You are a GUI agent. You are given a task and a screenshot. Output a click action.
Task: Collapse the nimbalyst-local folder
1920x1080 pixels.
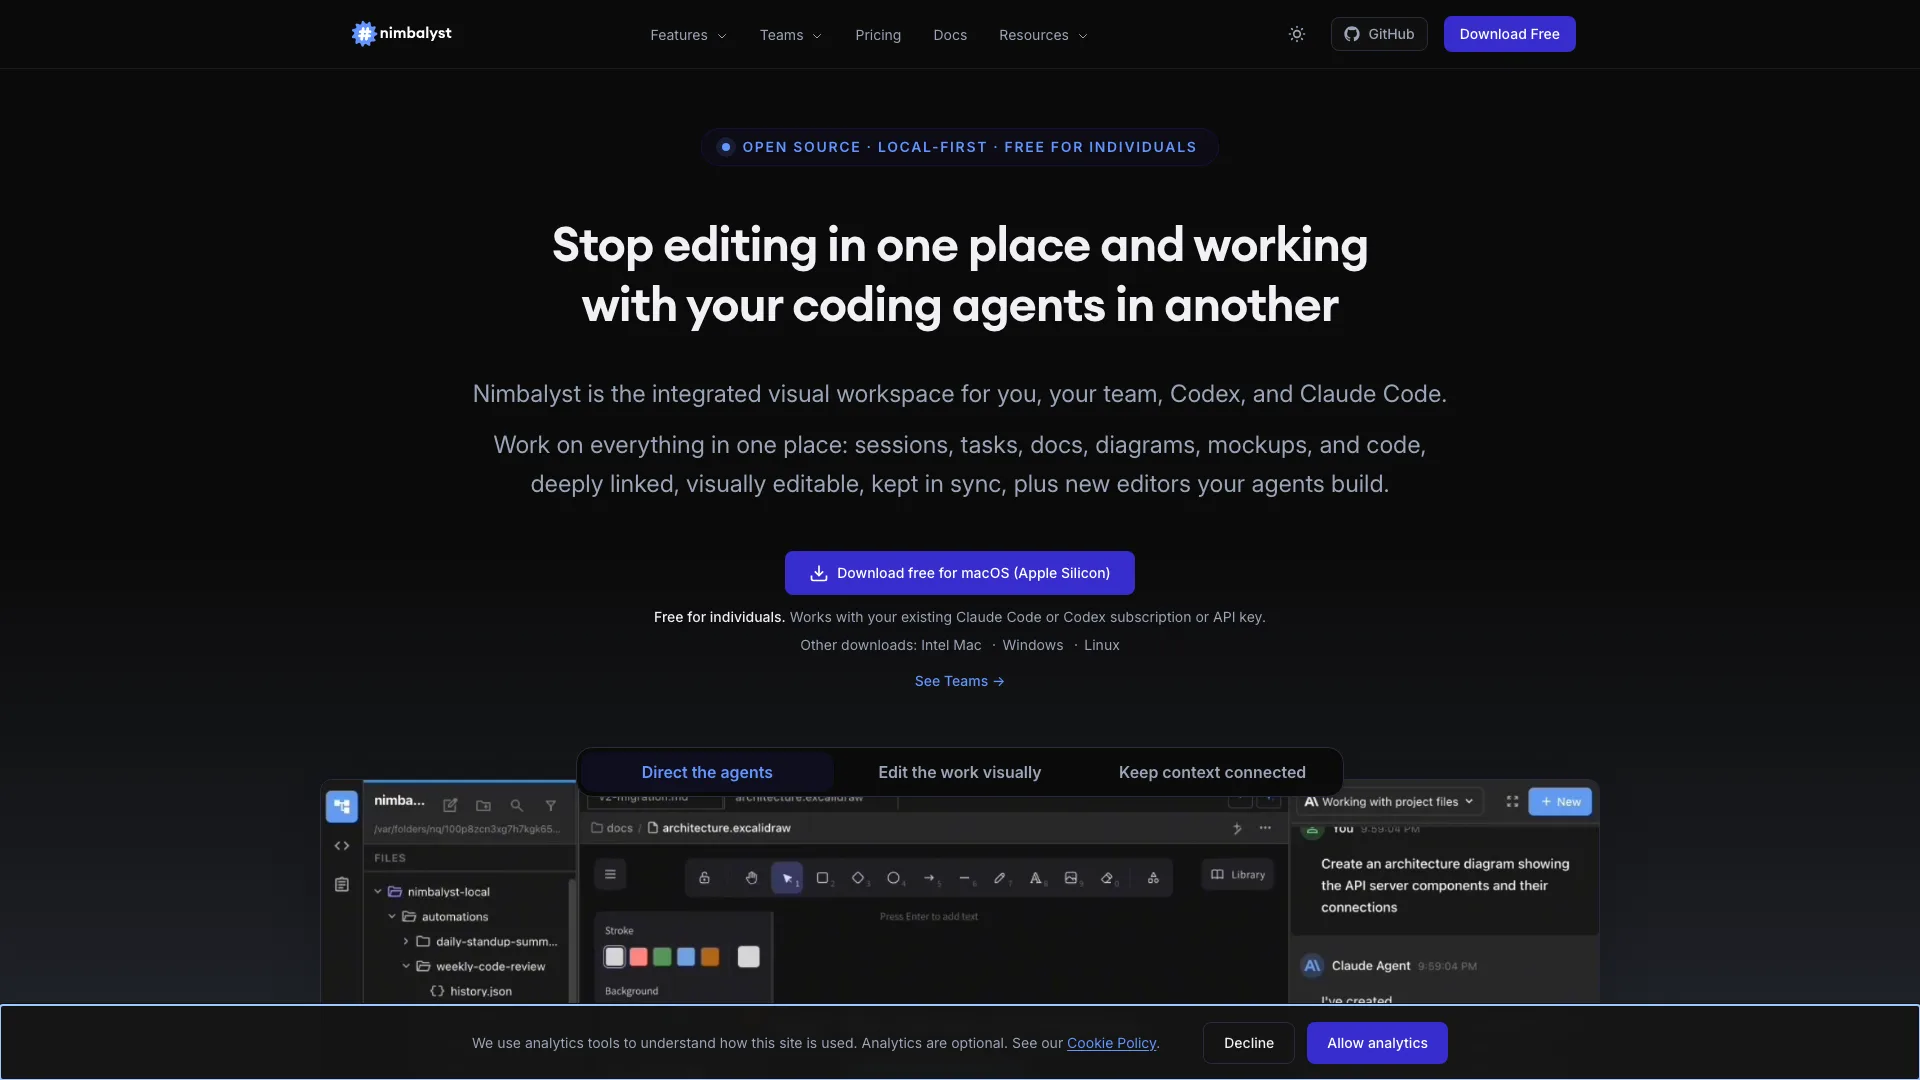point(378,892)
